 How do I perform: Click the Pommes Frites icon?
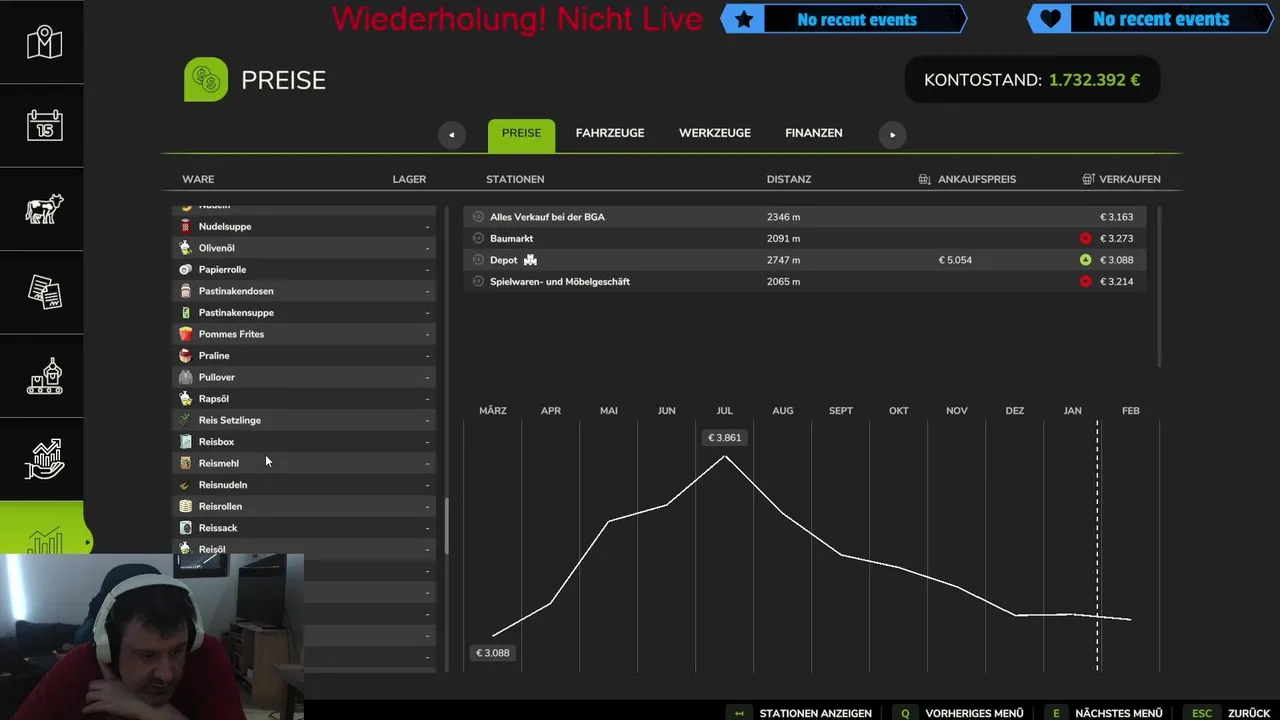click(x=185, y=334)
